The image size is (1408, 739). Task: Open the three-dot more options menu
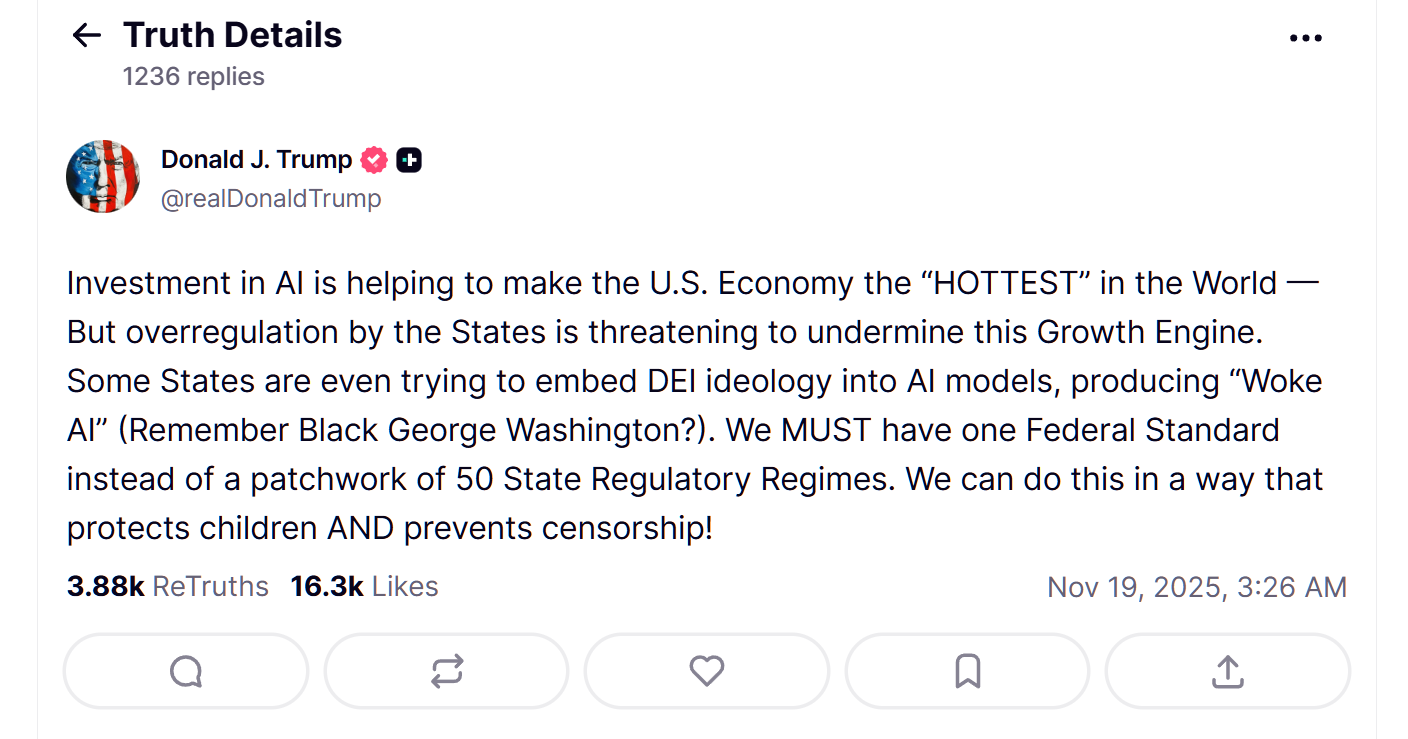[x=1305, y=38]
